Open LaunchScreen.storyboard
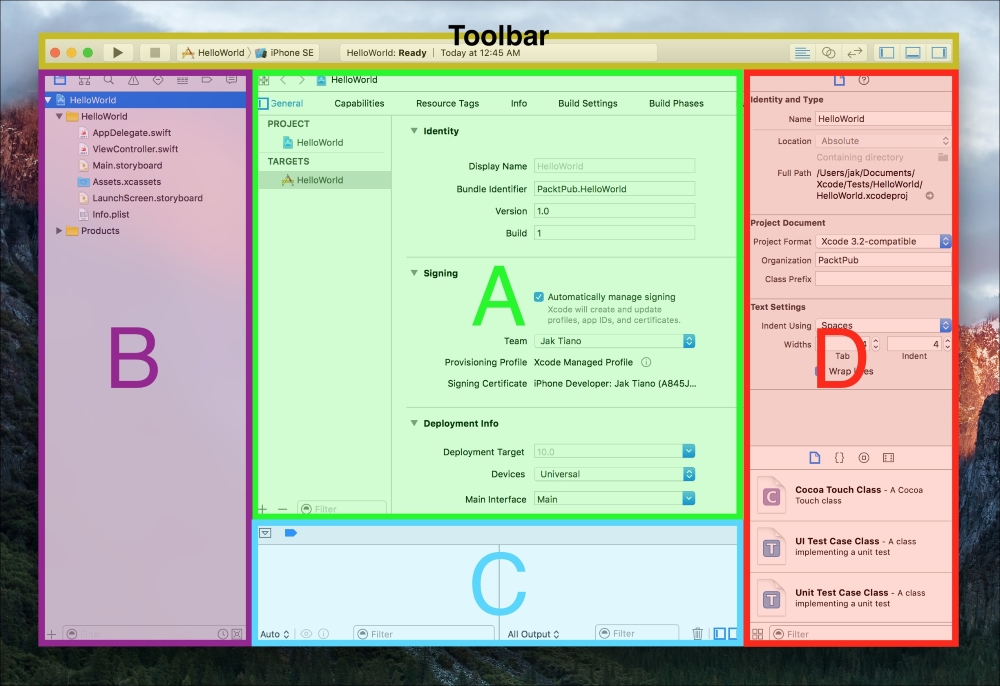1000x686 pixels. pyautogui.click(x=140, y=198)
